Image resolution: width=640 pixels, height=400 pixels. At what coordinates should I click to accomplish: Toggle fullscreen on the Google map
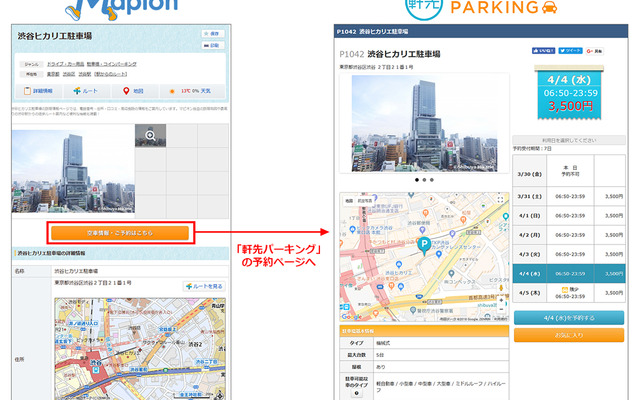(500, 200)
